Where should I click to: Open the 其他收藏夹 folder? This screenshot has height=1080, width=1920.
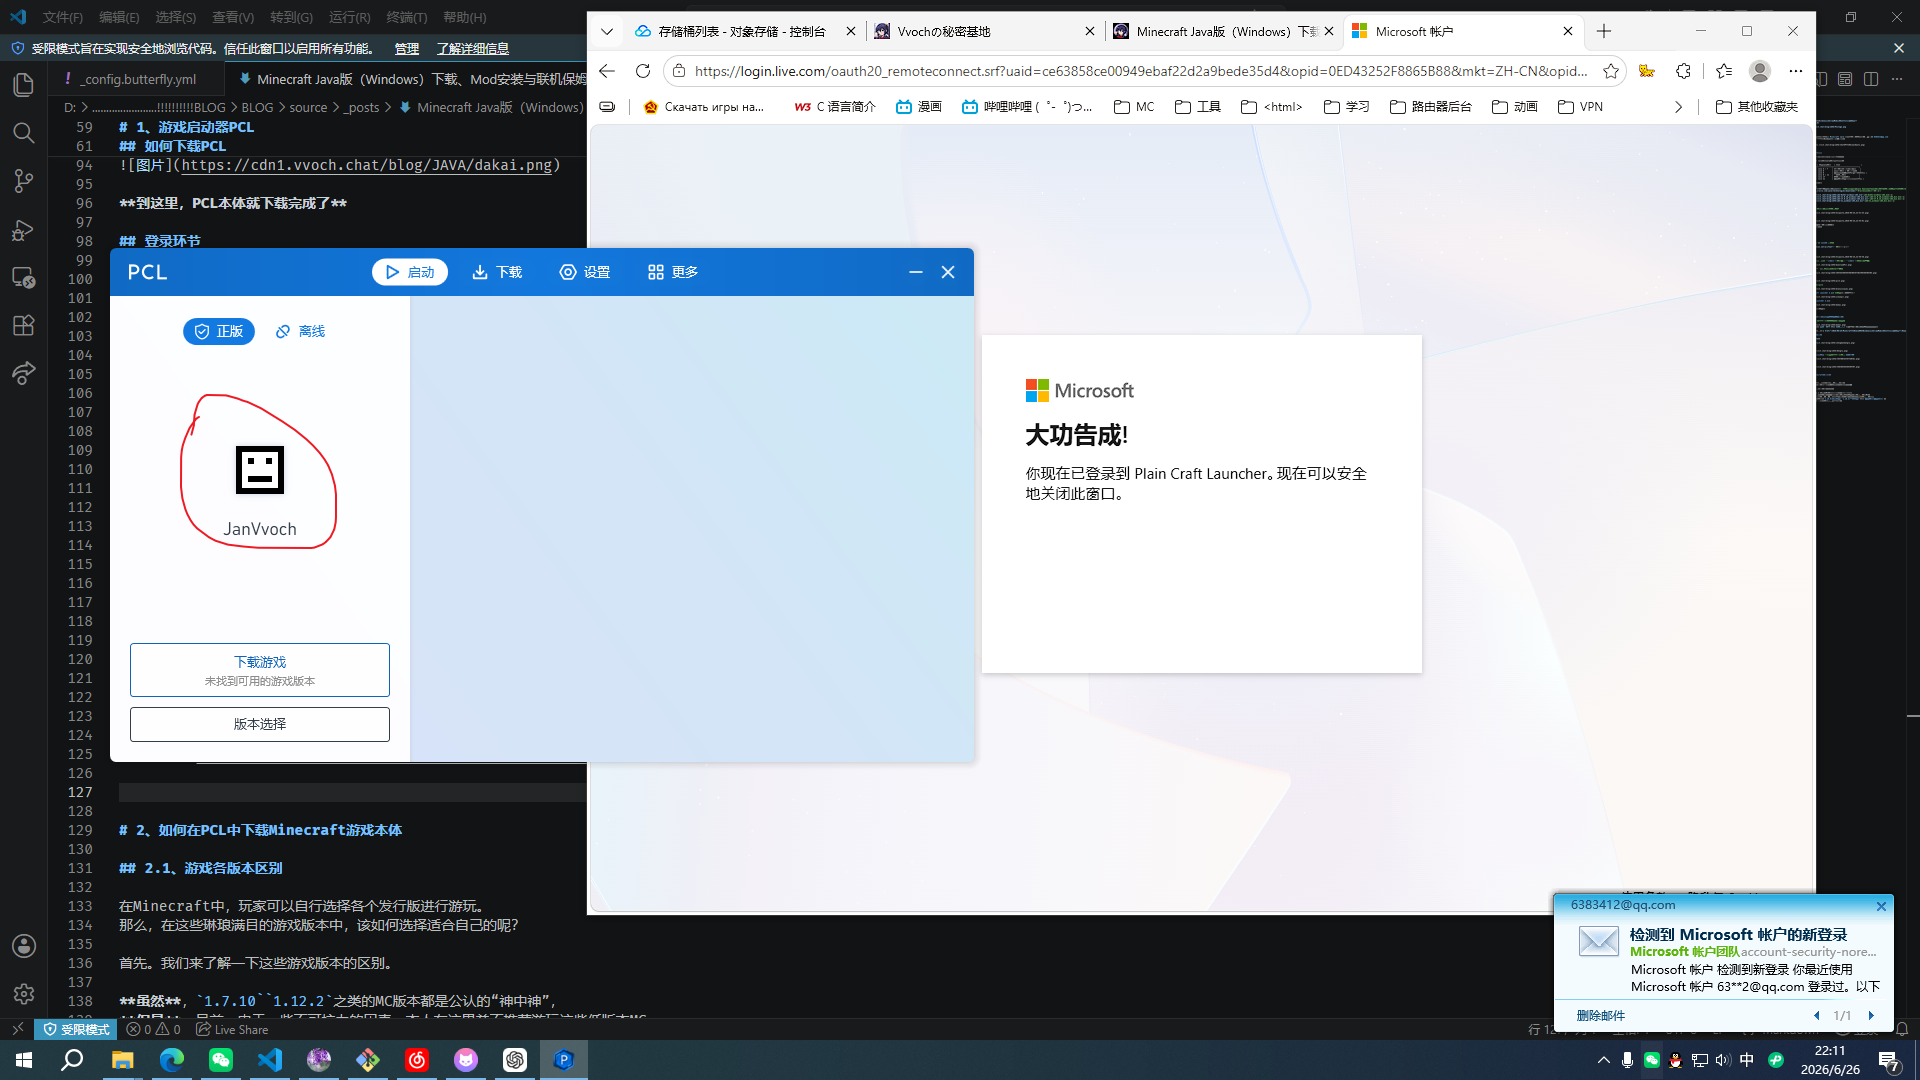tap(1757, 107)
